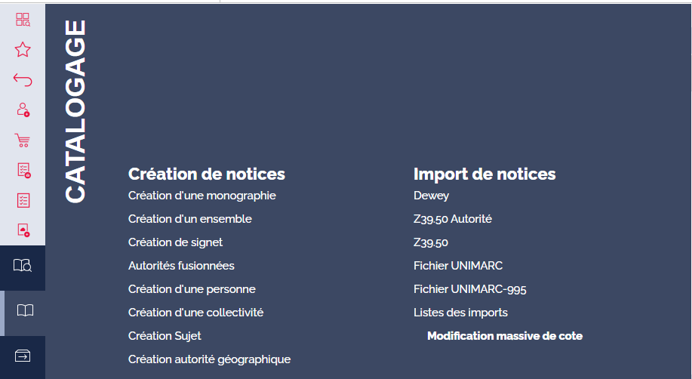
Task: Click Modification massive de cote
Action: [x=505, y=336]
